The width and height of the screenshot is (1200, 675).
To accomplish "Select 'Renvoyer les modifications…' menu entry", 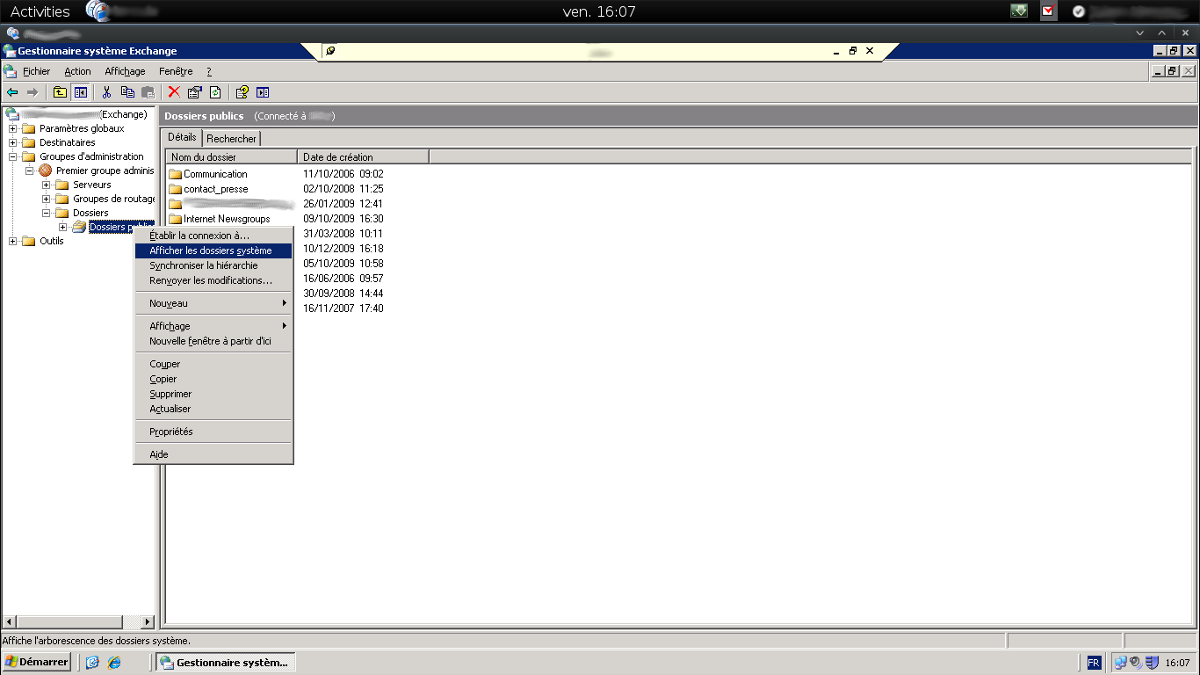I will click(213, 281).
